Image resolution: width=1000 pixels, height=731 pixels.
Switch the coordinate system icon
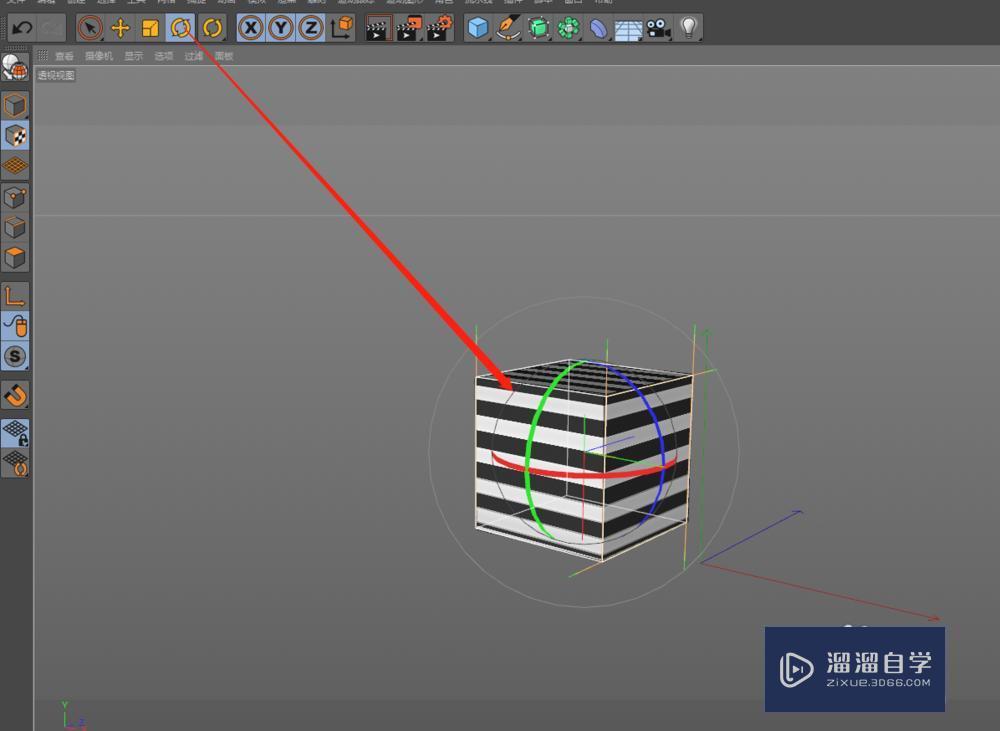[342, 28]
